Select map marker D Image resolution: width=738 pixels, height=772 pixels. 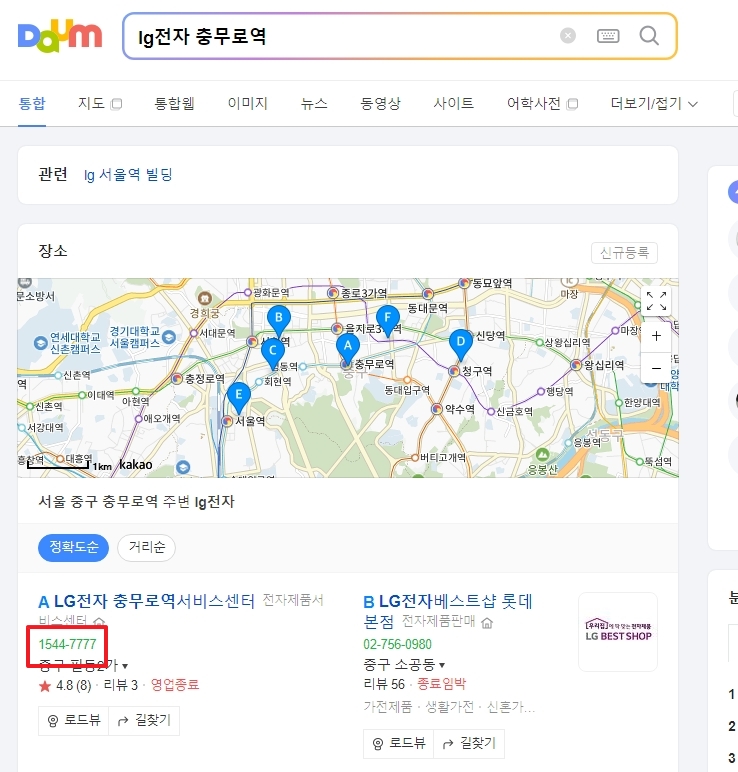pyautogui.click(x=461, y=344)
